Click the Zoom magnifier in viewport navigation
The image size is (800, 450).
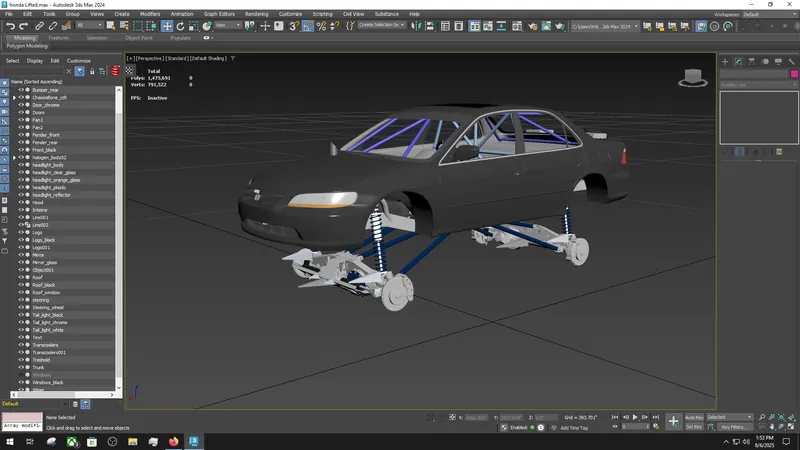pos(762,417)
